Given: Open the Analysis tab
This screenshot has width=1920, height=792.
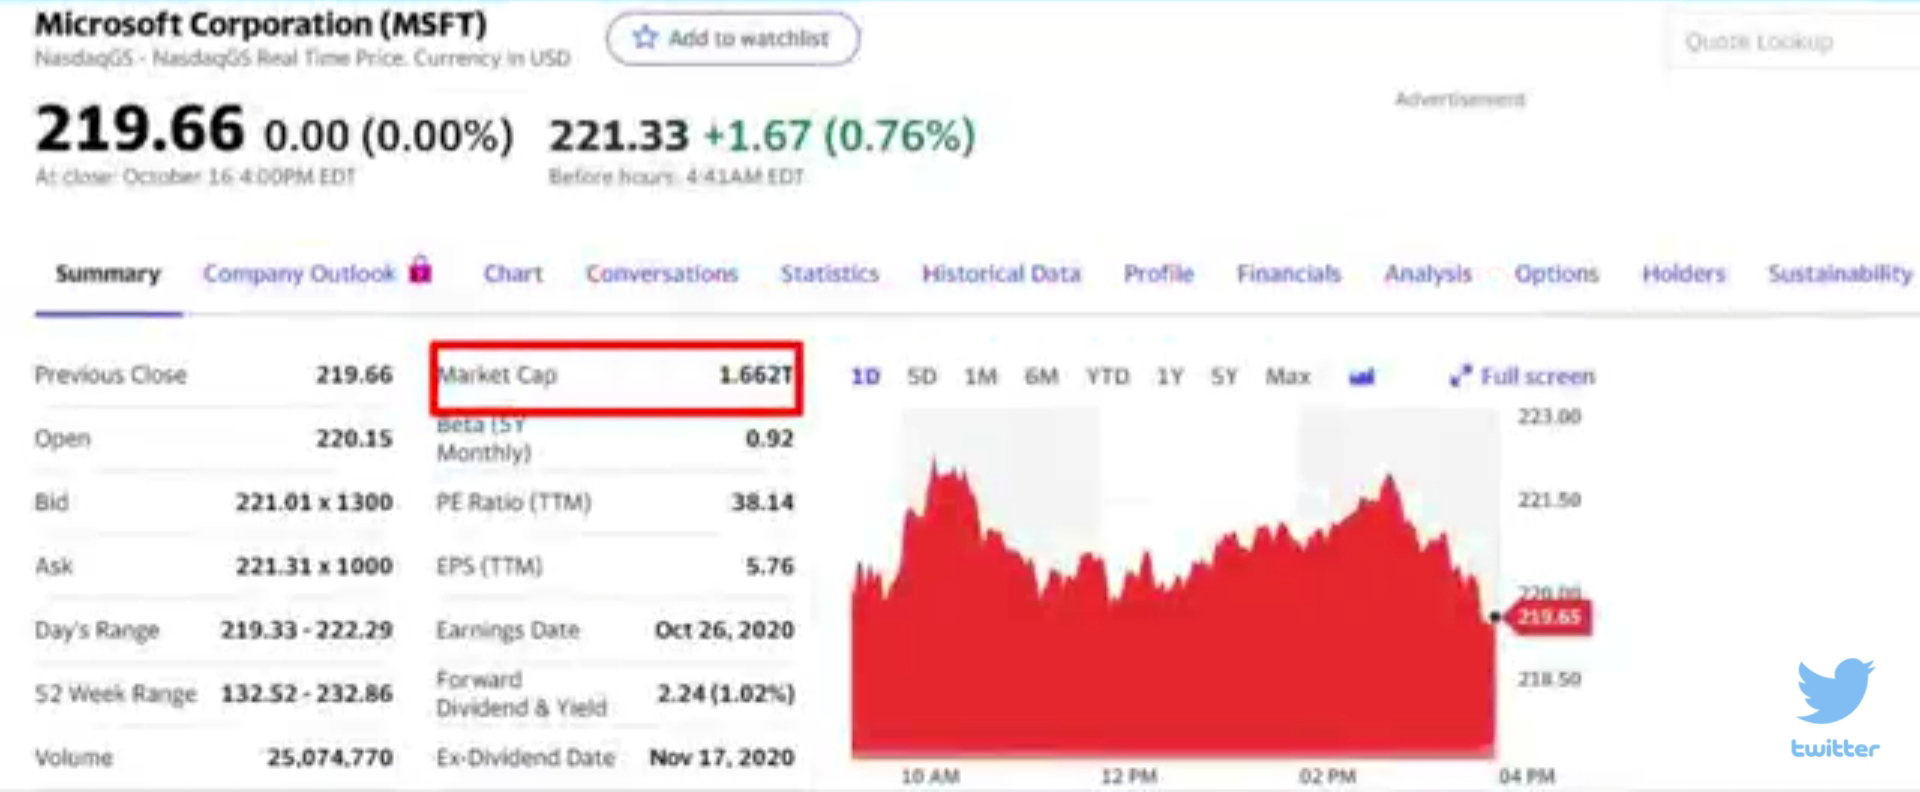Looking at the screenshot, I should (x=1428, y=274).
